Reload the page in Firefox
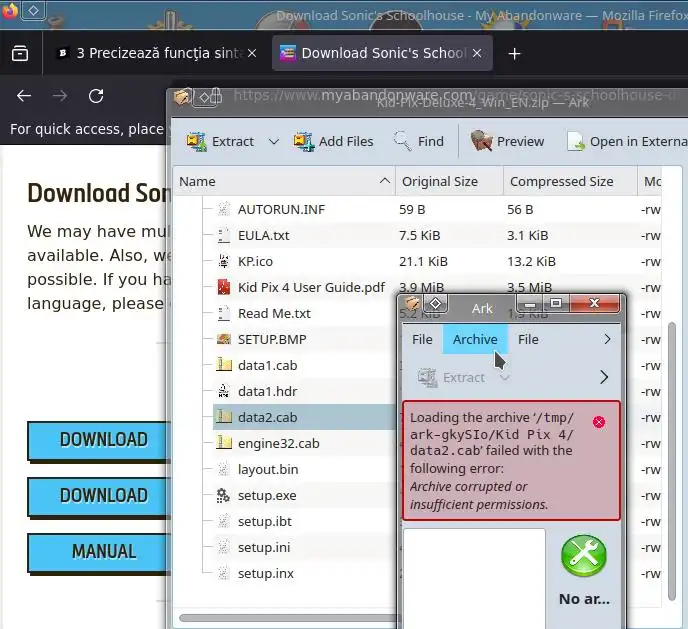This screenshot has width=688, height=629. tap(96, 96)
